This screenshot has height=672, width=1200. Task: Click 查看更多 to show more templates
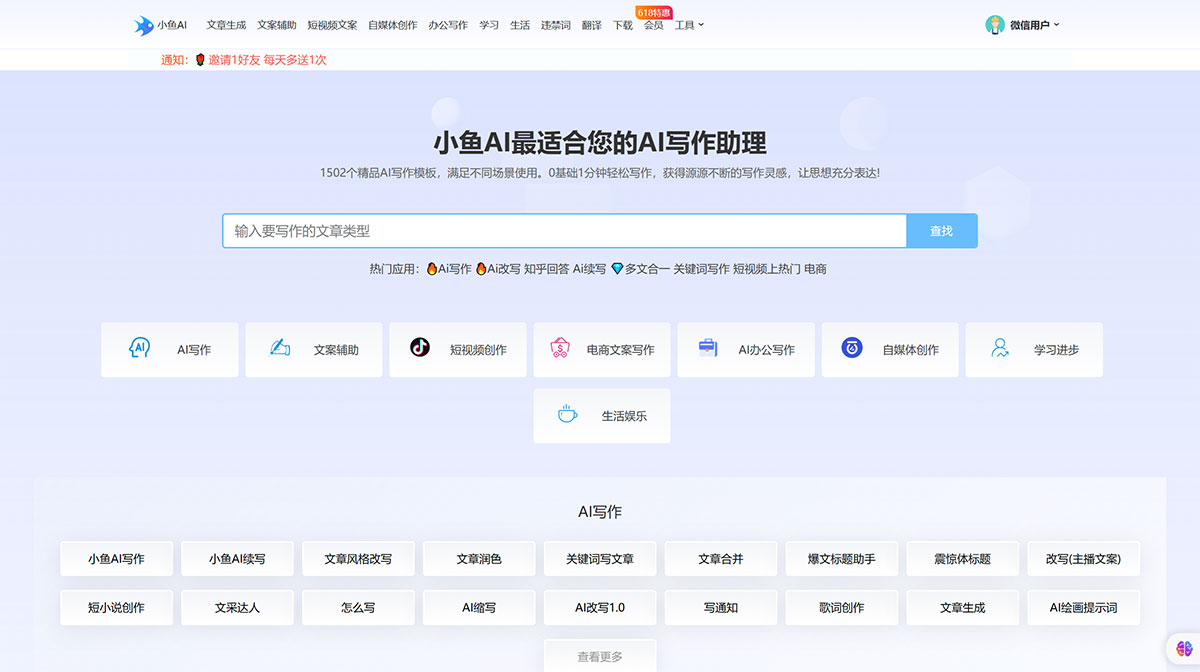tap(600, 655)
